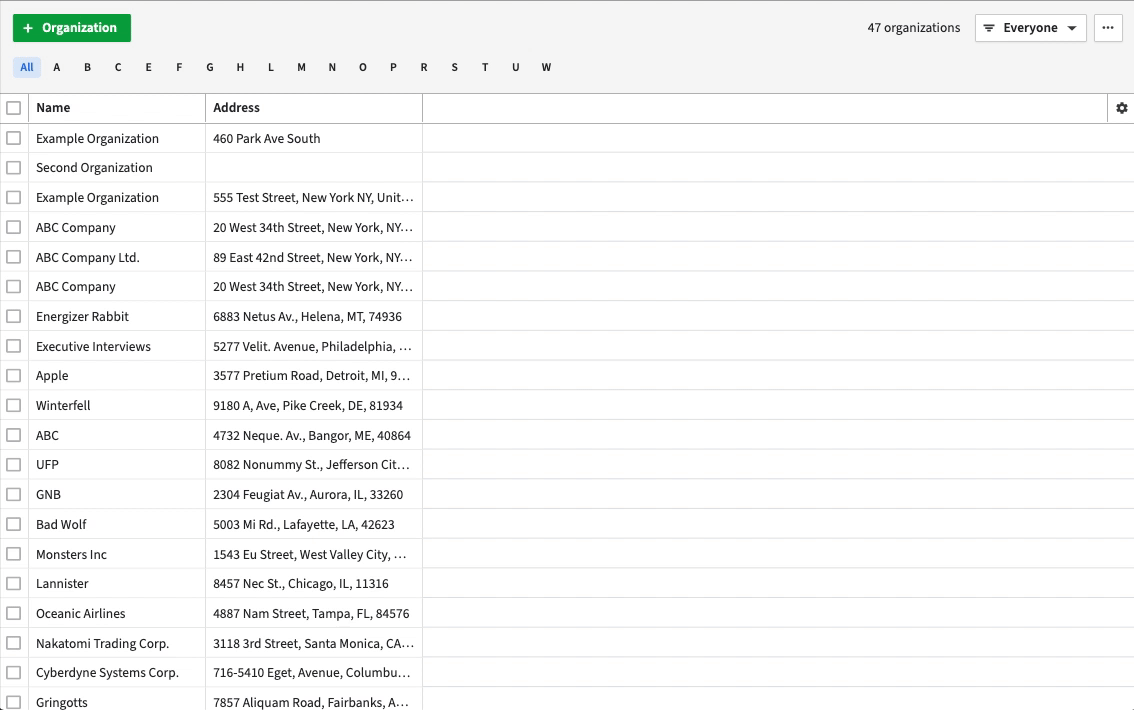Show all organizations with the All tab
The width and height of the screenshot is (1134, 710).
click(27, 68)
